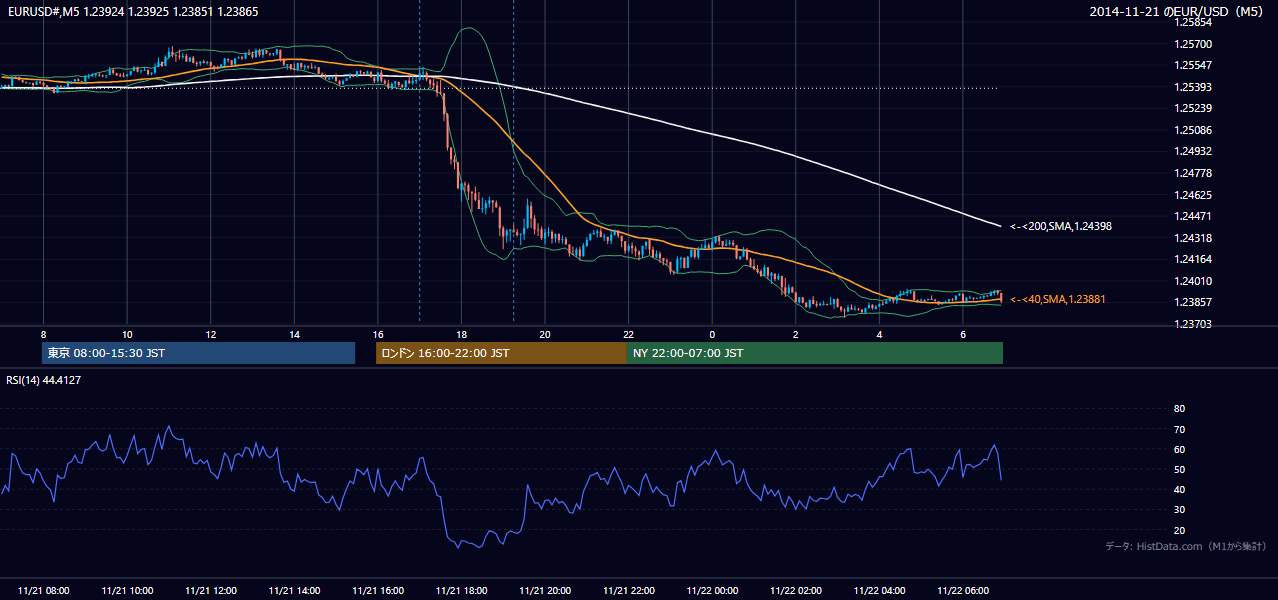This screenshot has width=1278, height=600.
Task: Click RSI scale value 40
Action: (1179, 489)
